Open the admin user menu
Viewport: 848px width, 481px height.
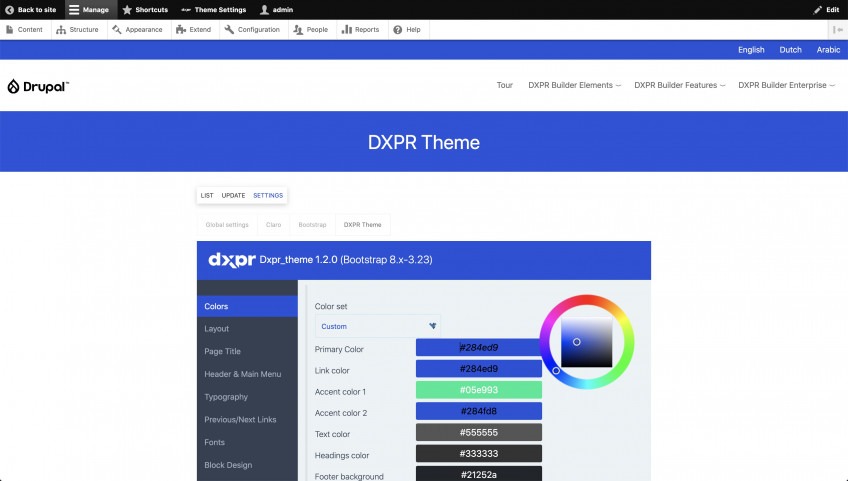coord(276,10)
